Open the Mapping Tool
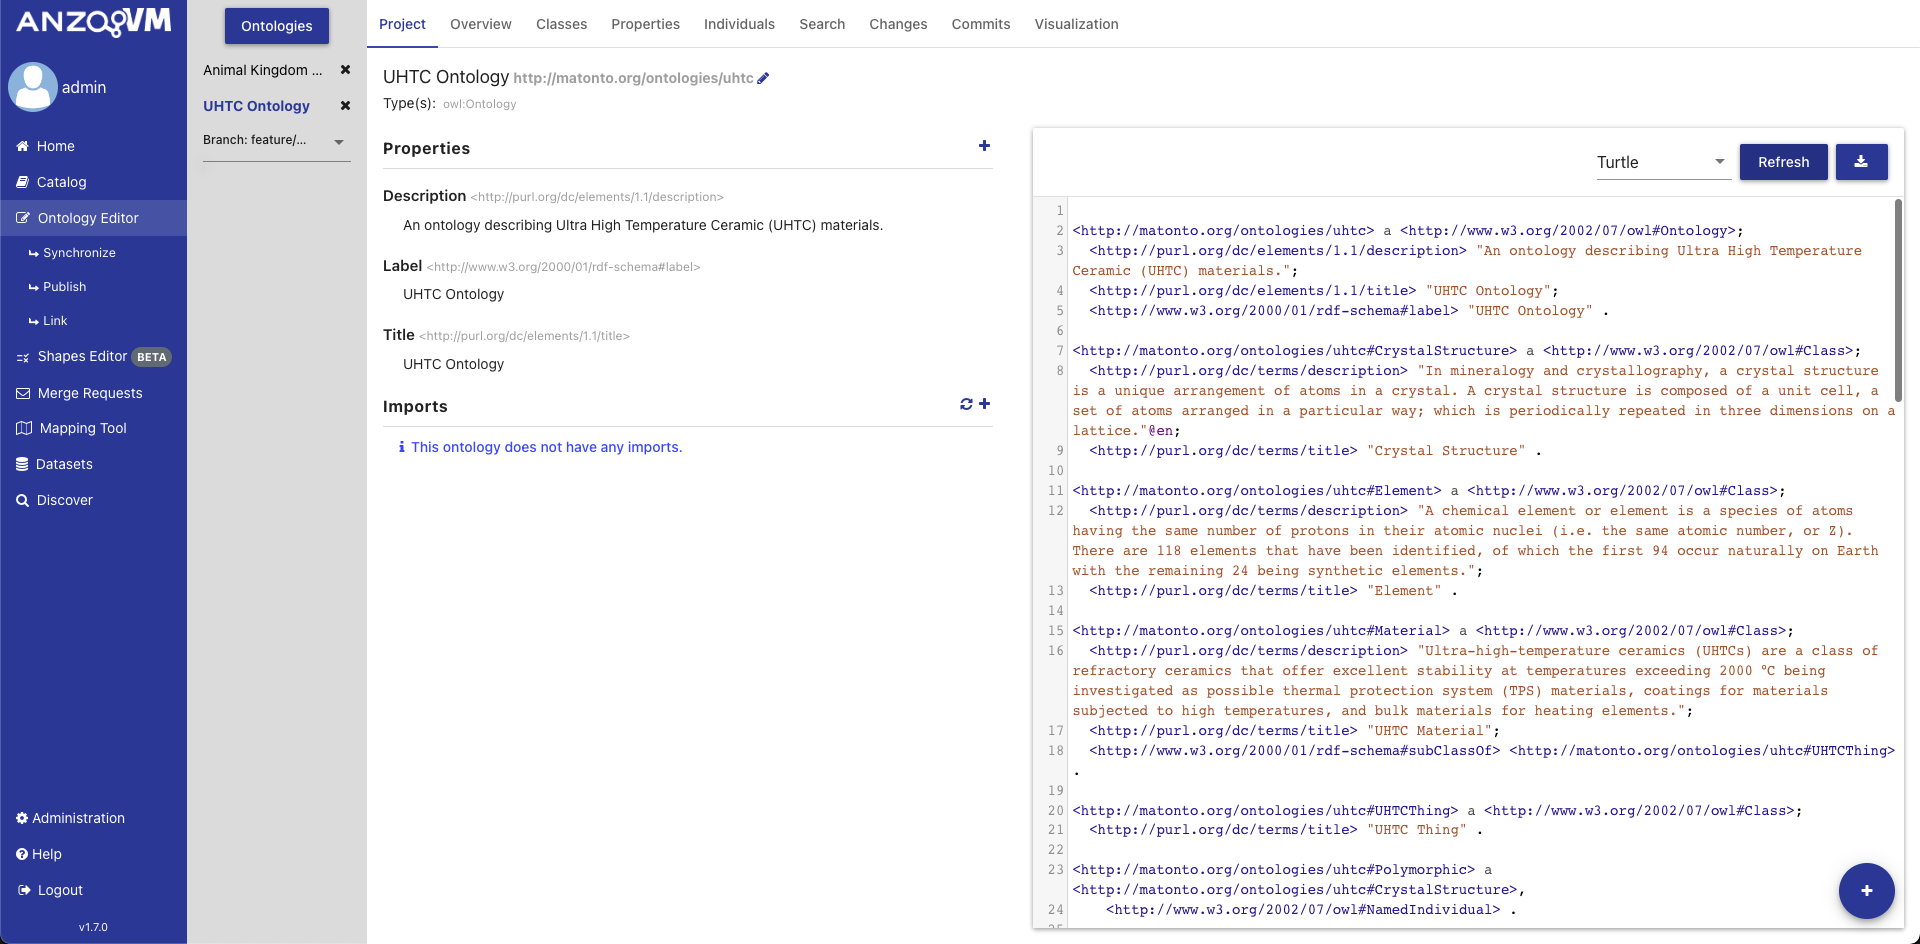 click(82, 428)
